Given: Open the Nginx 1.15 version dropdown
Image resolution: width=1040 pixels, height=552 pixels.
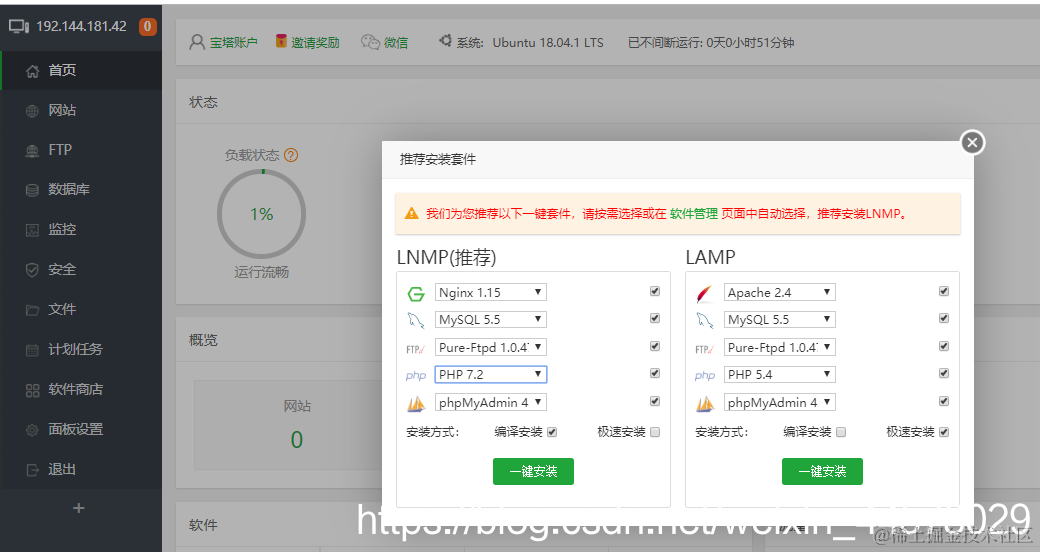Looking at the screenshot, I should click(x=491, y=293).
